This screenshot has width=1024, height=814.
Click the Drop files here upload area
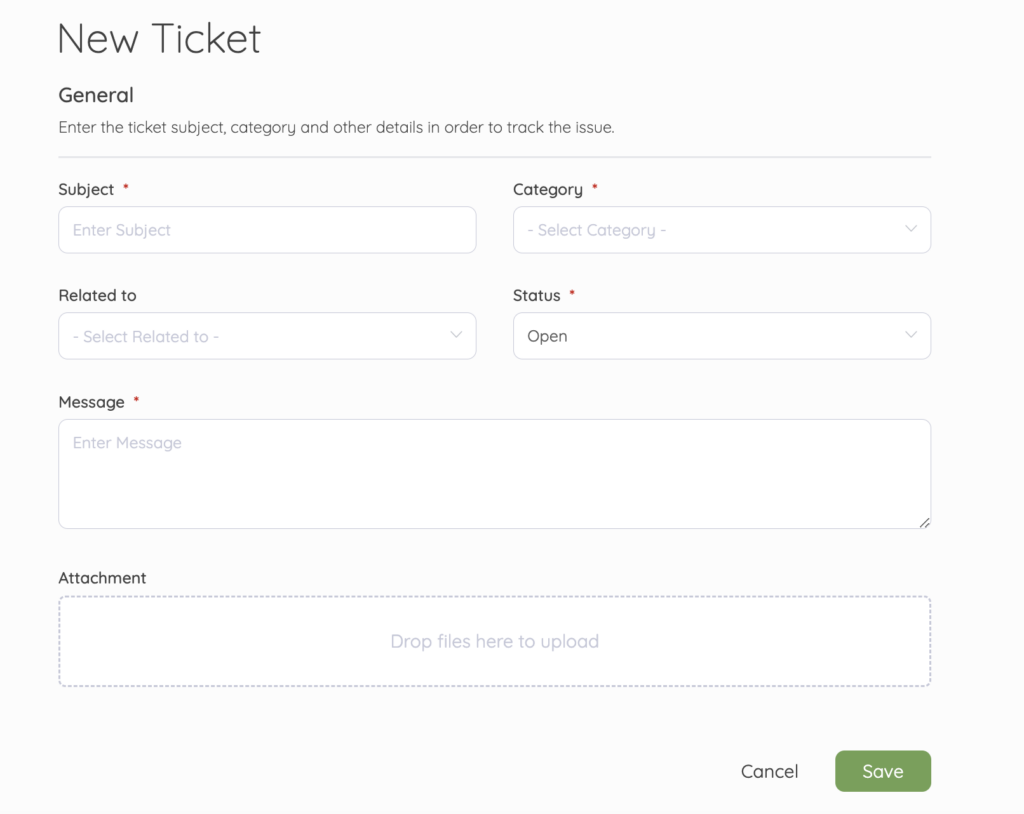(494, 641)
